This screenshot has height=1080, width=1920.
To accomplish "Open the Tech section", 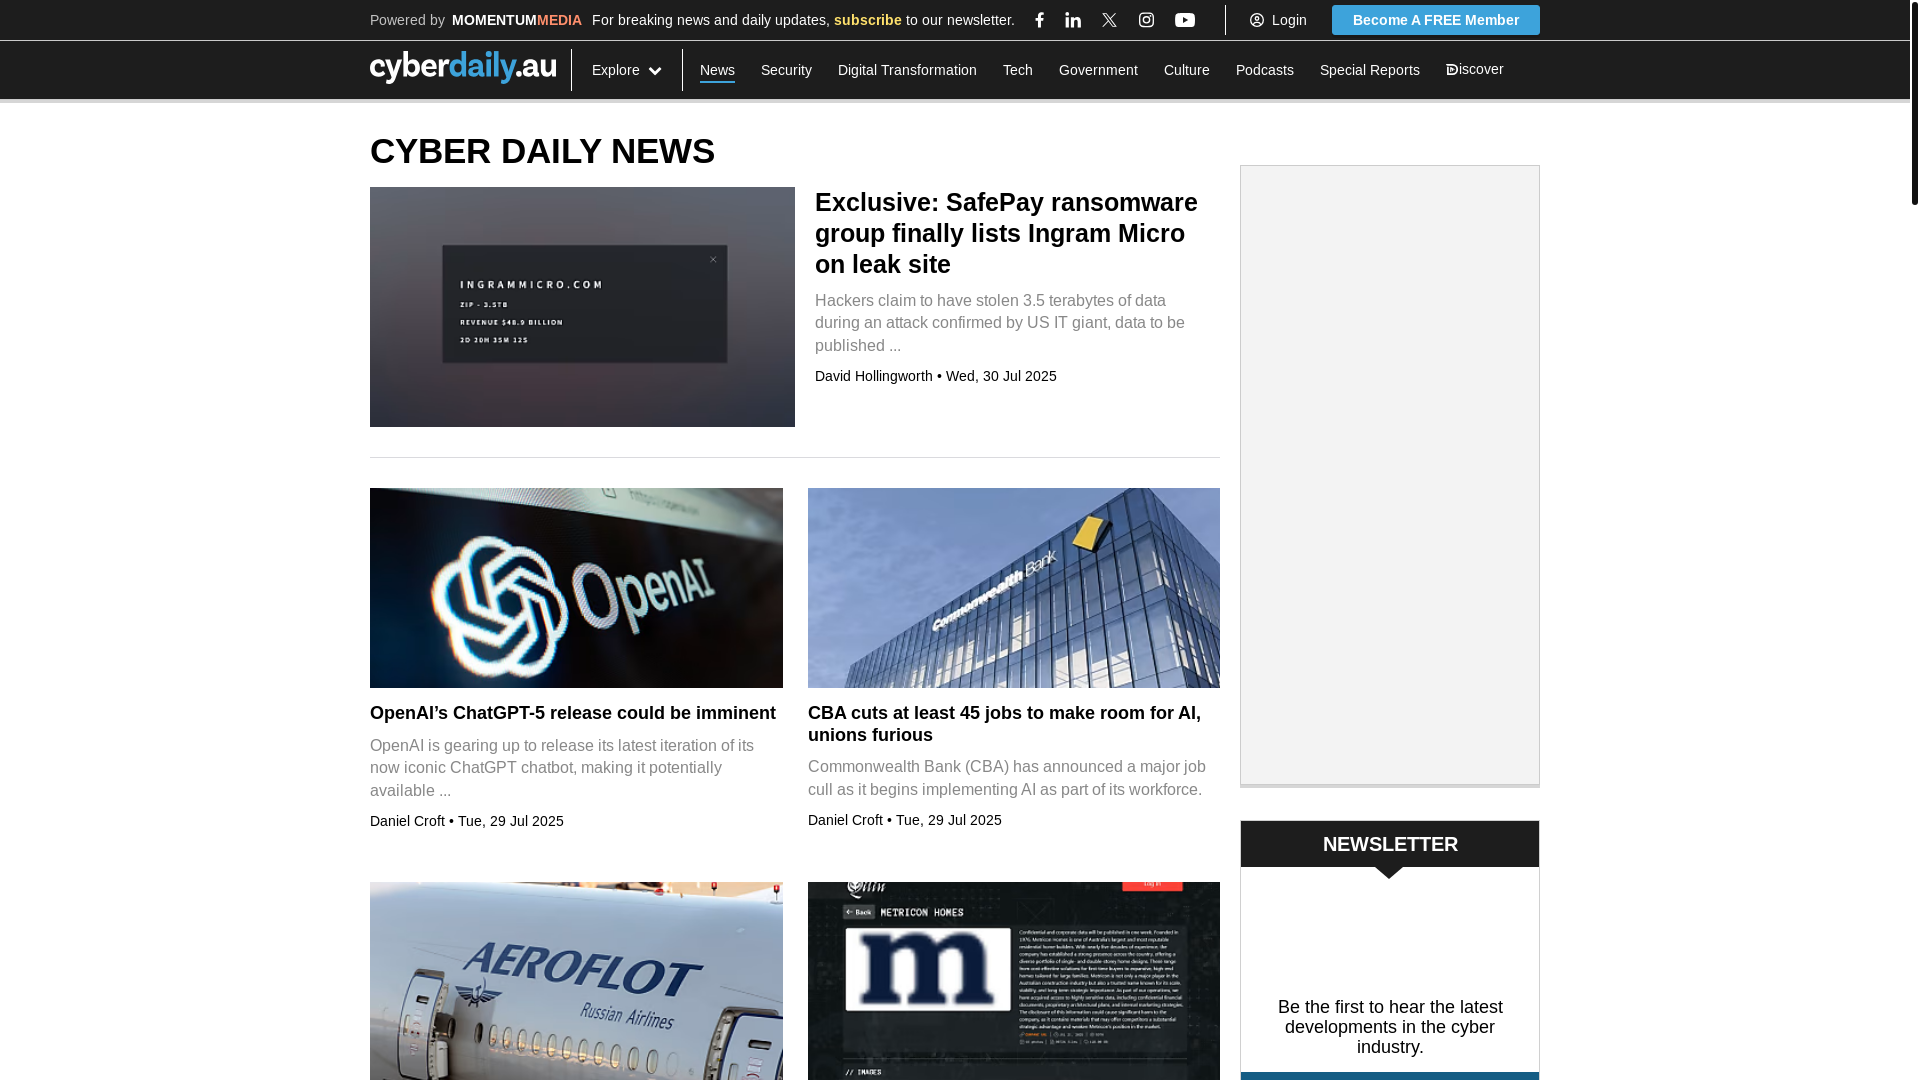I will coord(1017,70).
